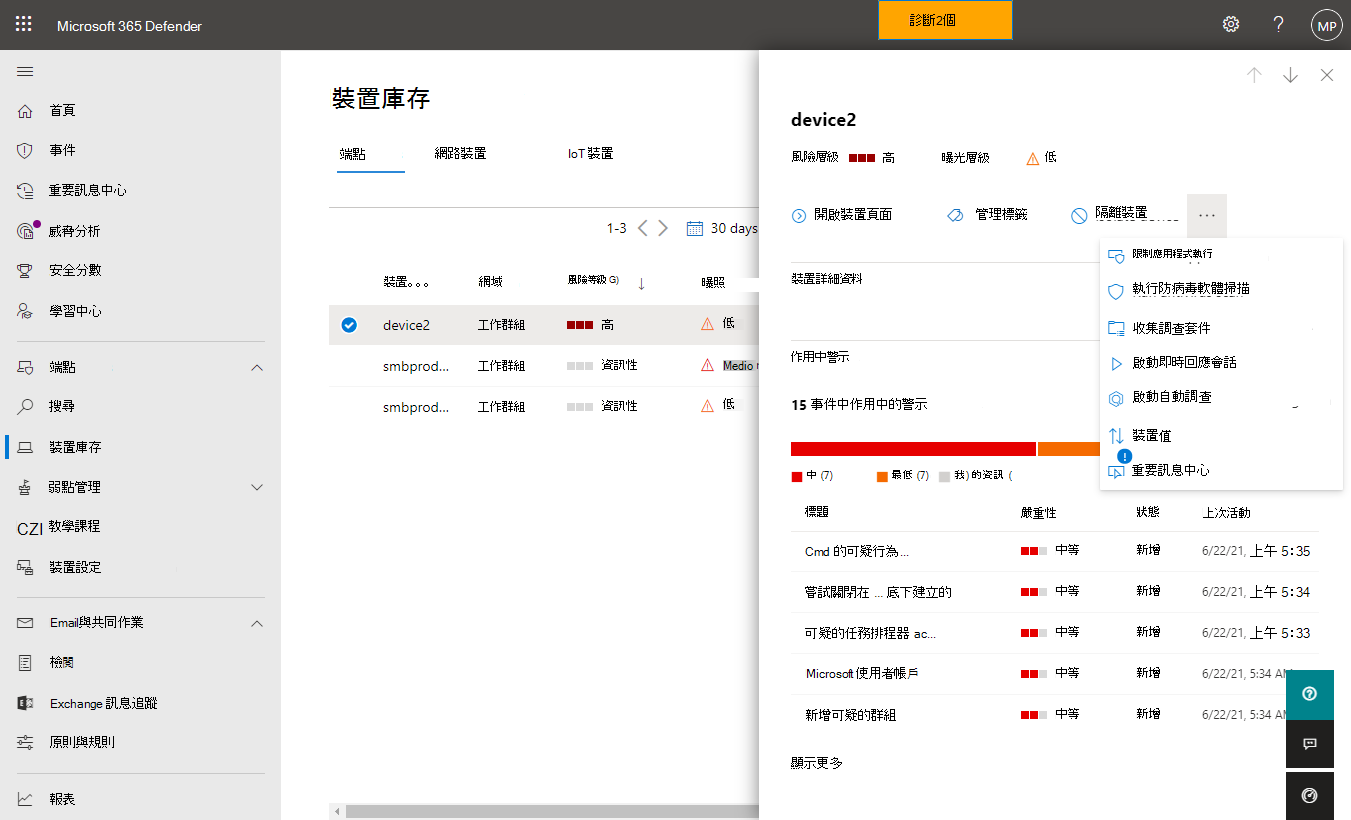Go to previous page arrow

coord(644,228)
